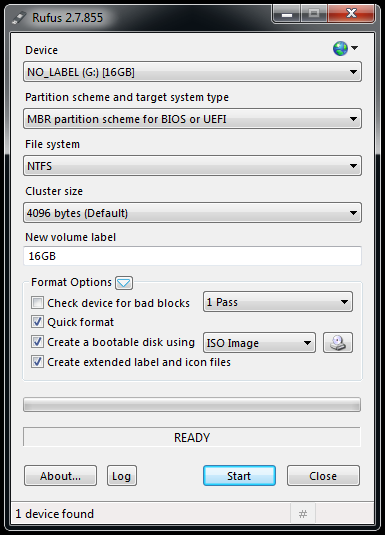This screenshot has width=385, height=535.
Task: Click the empty progress bar
Action: tap(192, 405)
